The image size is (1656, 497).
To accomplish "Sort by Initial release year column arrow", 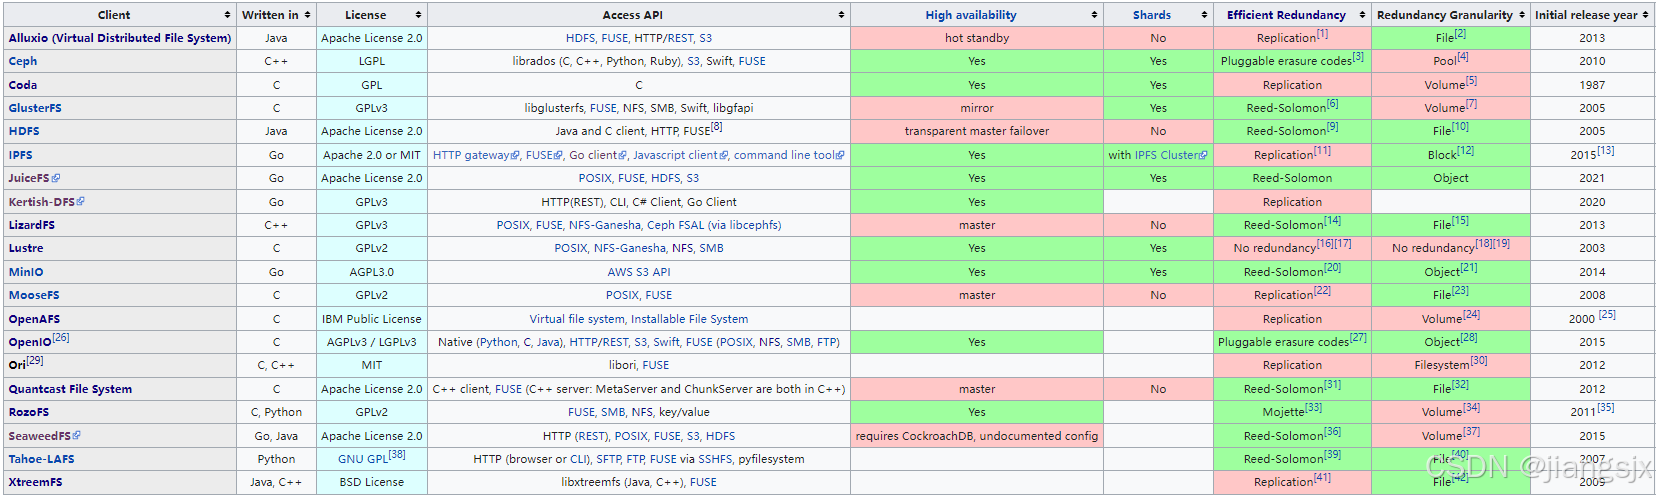I will click(x=1646, y=15).
